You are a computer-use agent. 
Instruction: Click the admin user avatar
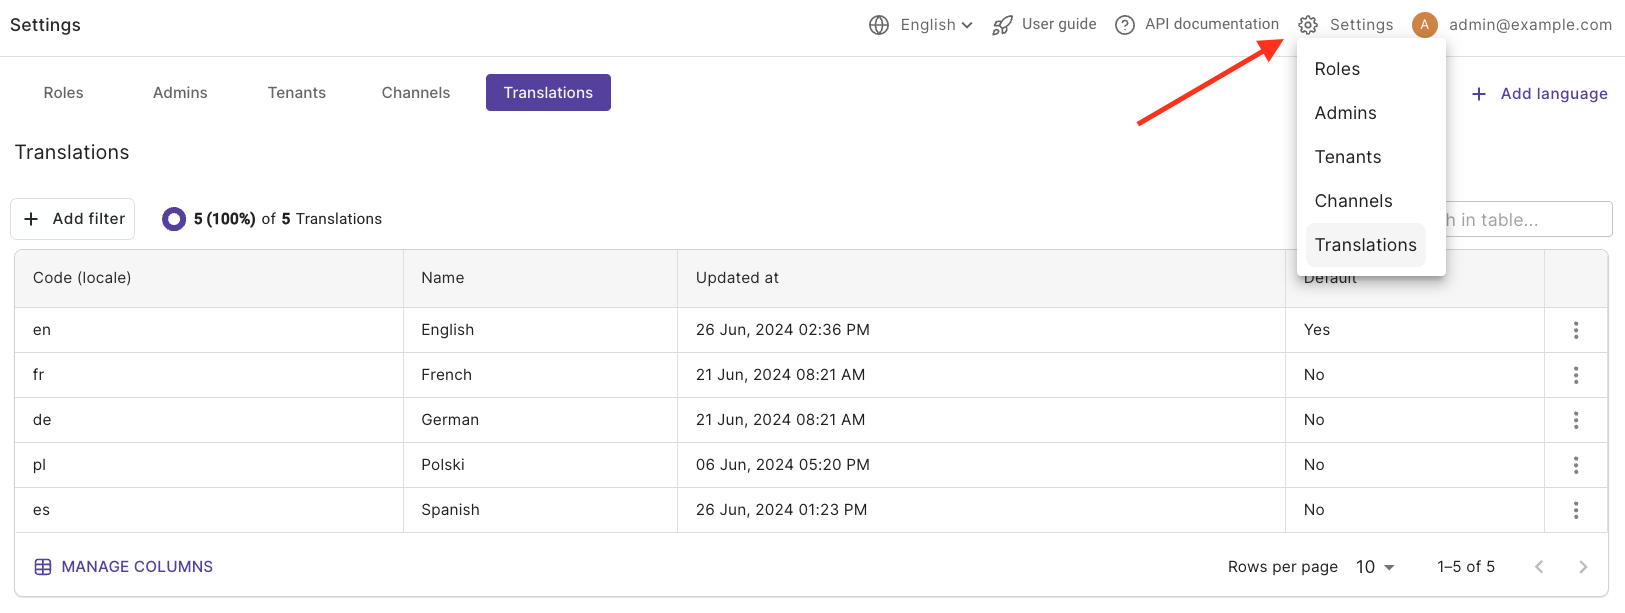pos(1425,25)
